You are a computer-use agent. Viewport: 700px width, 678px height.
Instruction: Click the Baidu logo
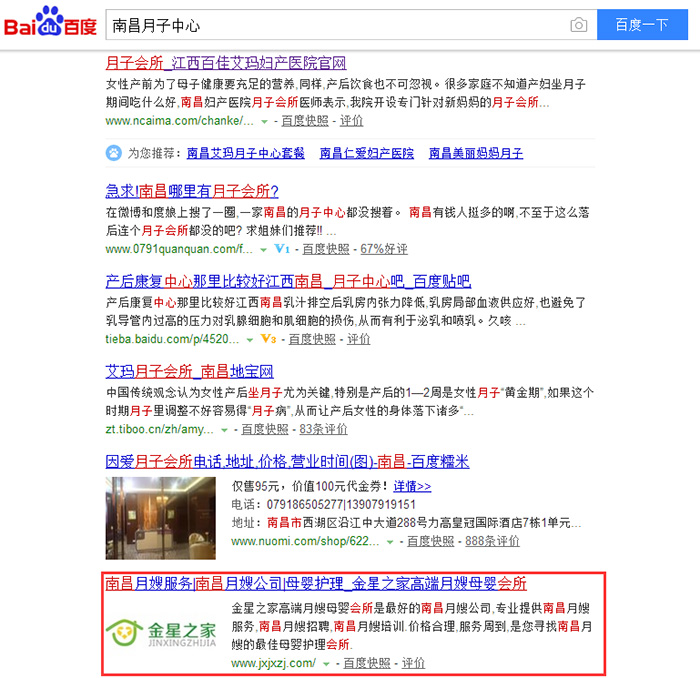click(48, 24)
